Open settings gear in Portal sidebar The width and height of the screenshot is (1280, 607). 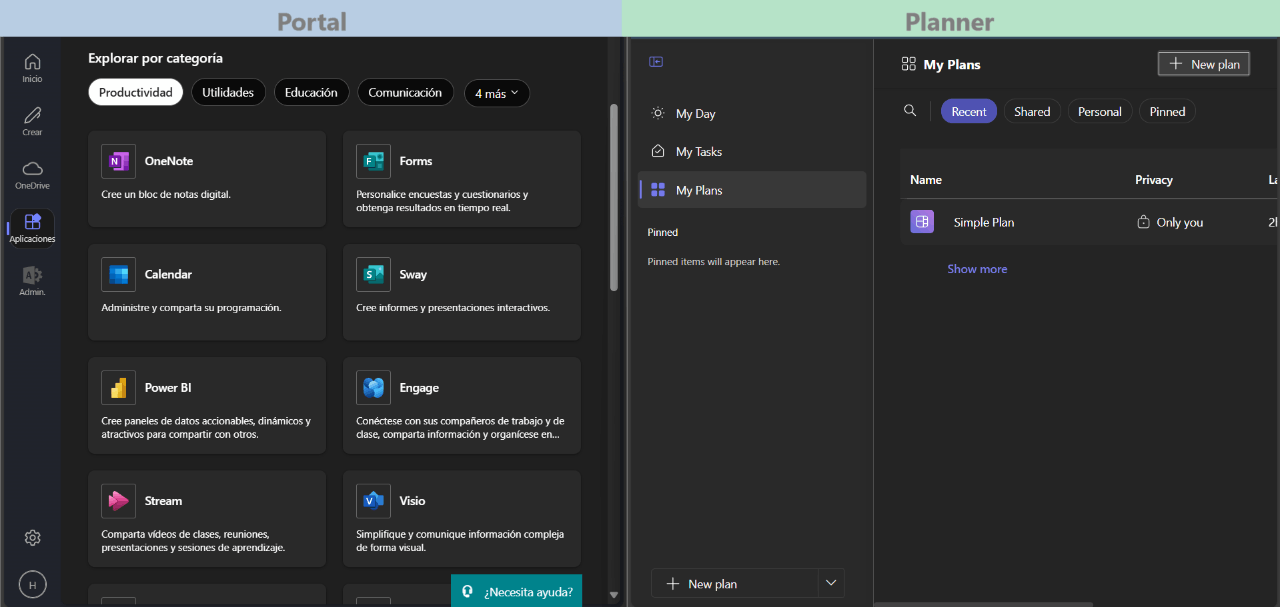pos(32,538)
